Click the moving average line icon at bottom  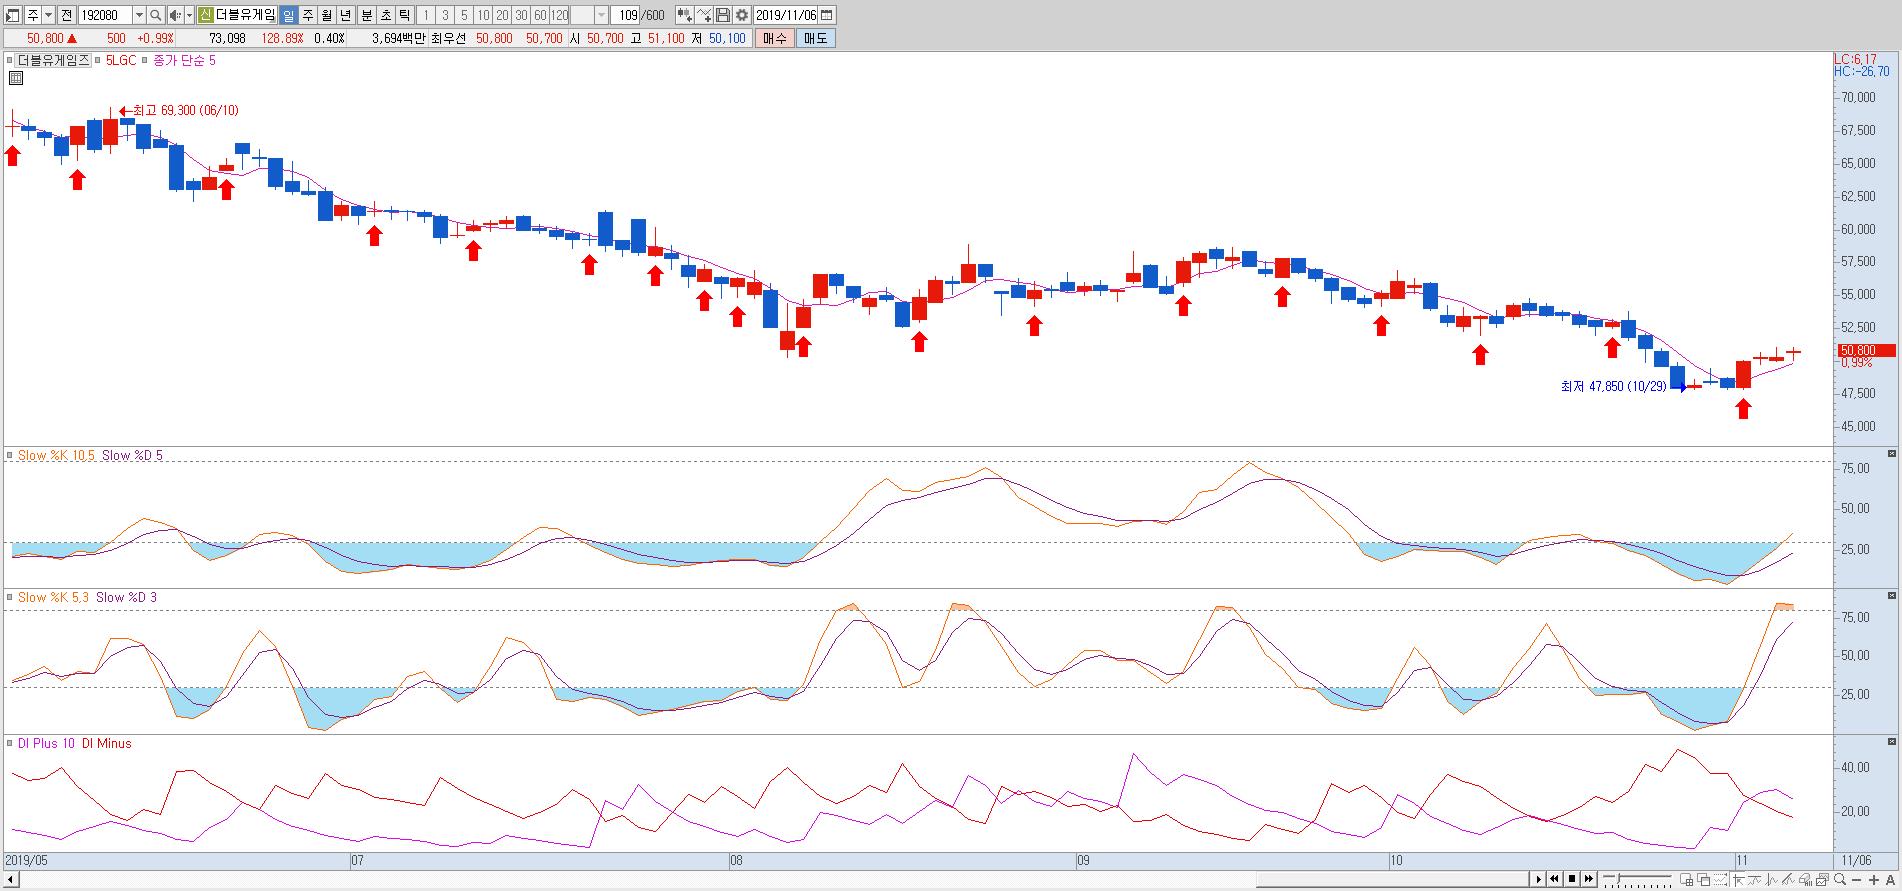pyautogui.click(x=1755, y=880)
